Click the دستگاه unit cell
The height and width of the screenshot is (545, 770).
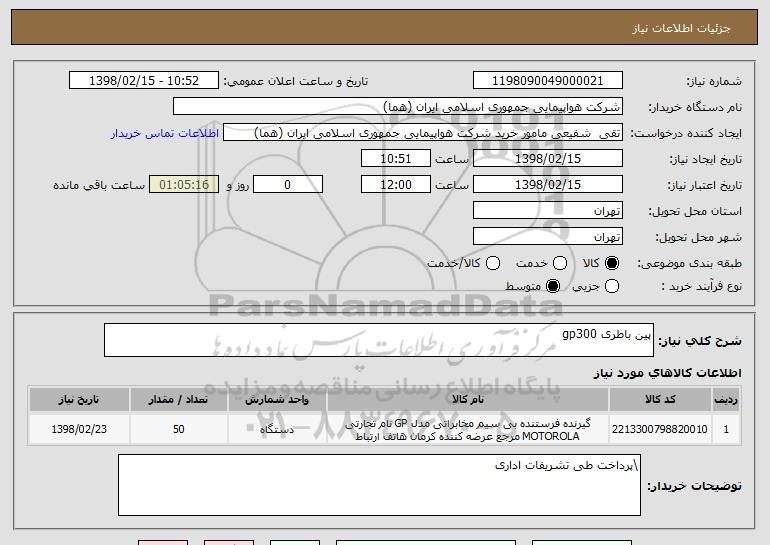[277, 429]
